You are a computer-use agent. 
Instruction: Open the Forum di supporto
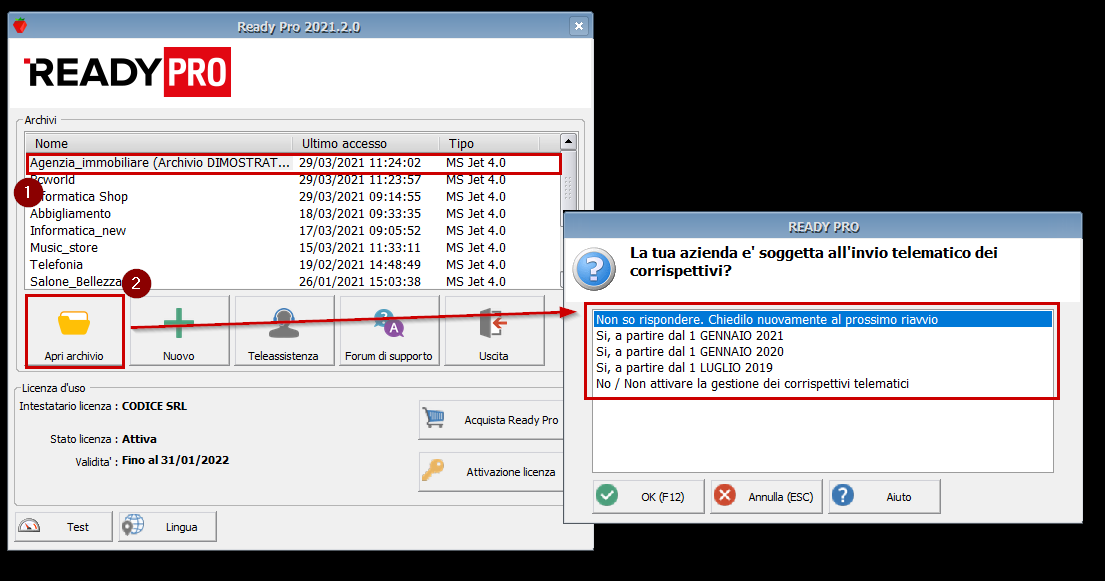[389, 331]
